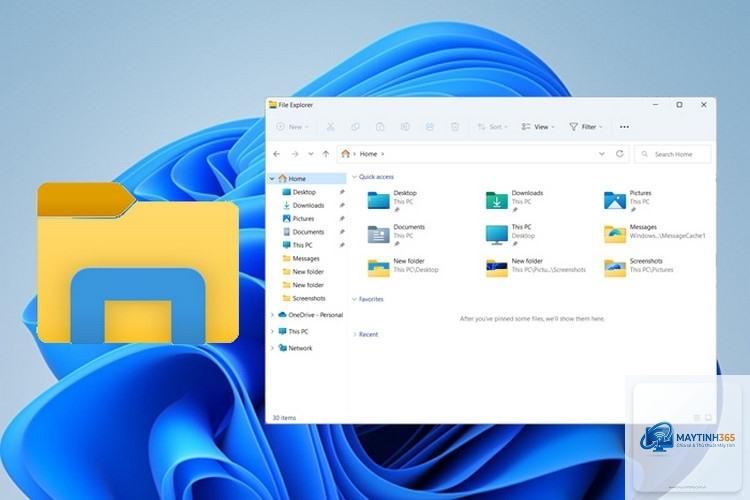This screenshot has width=750, height=500.
Task: Open the New item dropdown
Action: click(x=292, y=127)
